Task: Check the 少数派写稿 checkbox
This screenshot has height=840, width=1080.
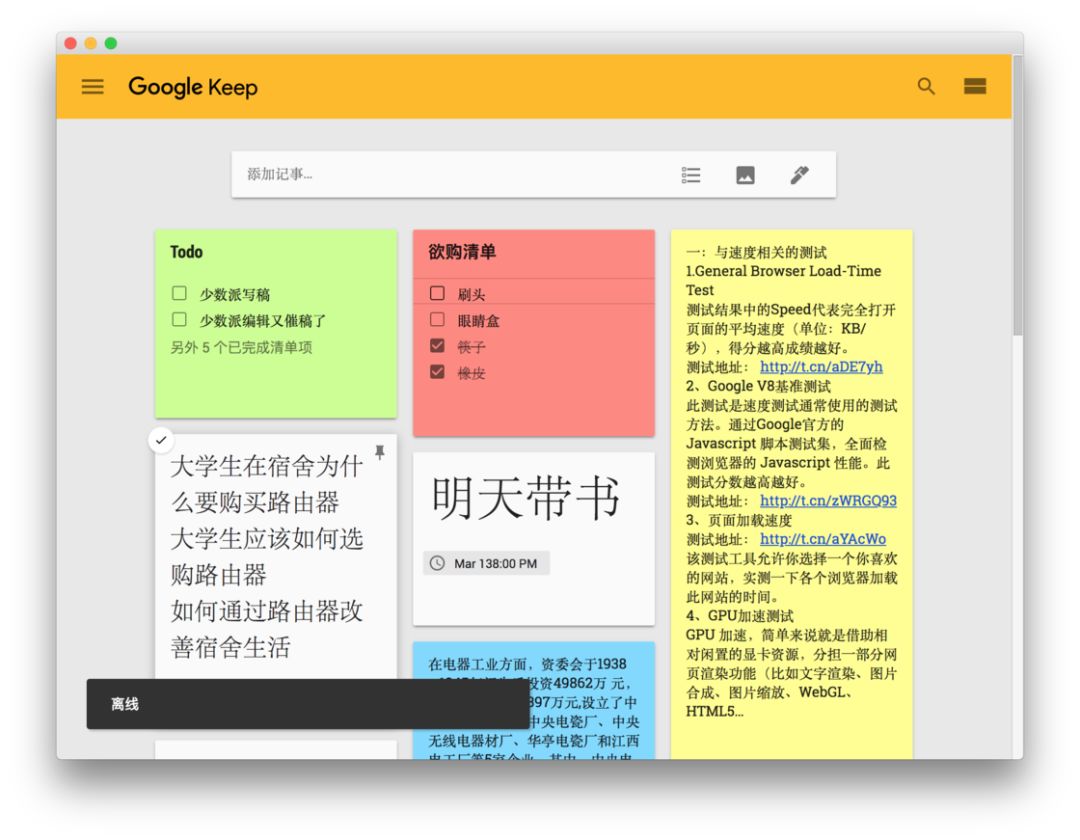Action: (x=179, y=293)
